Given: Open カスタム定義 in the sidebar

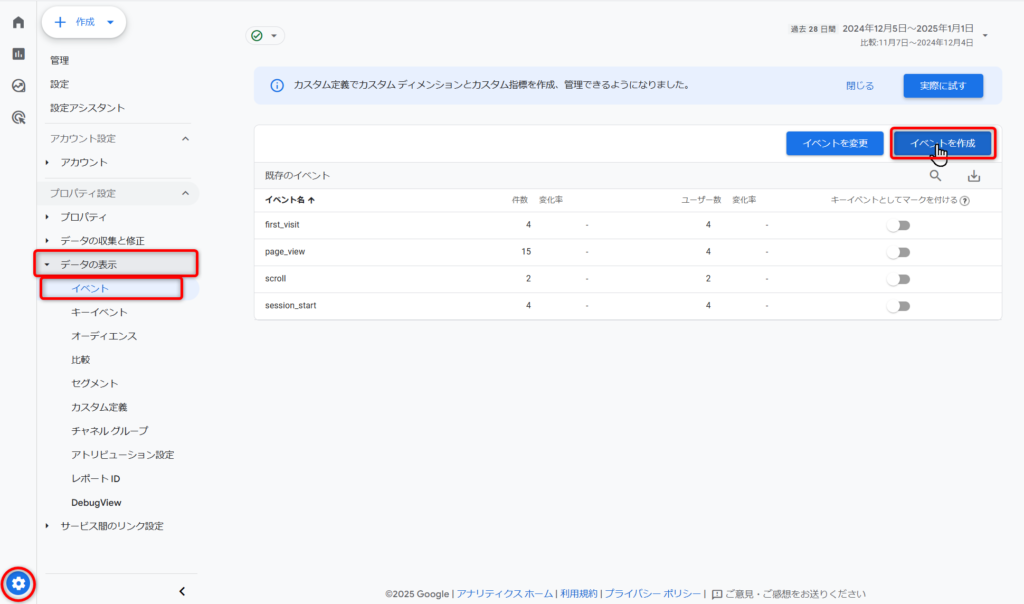Looking at the screenshot, I should click(x=99, y=407).
